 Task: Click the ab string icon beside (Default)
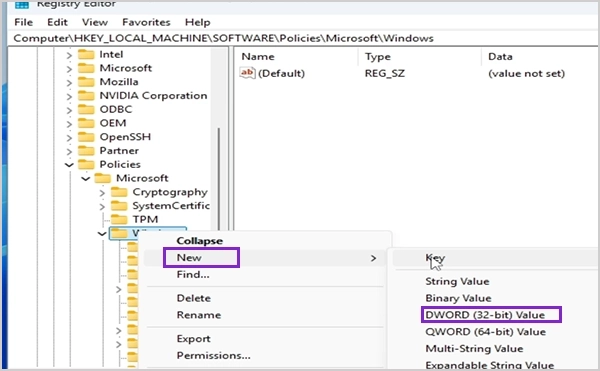[247, 73]
